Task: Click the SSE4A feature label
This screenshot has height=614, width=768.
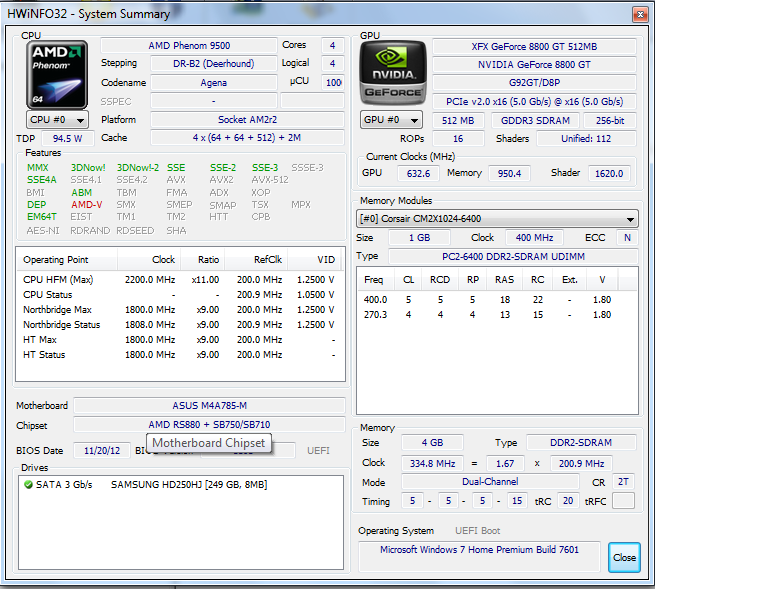Action: point(42,180)
